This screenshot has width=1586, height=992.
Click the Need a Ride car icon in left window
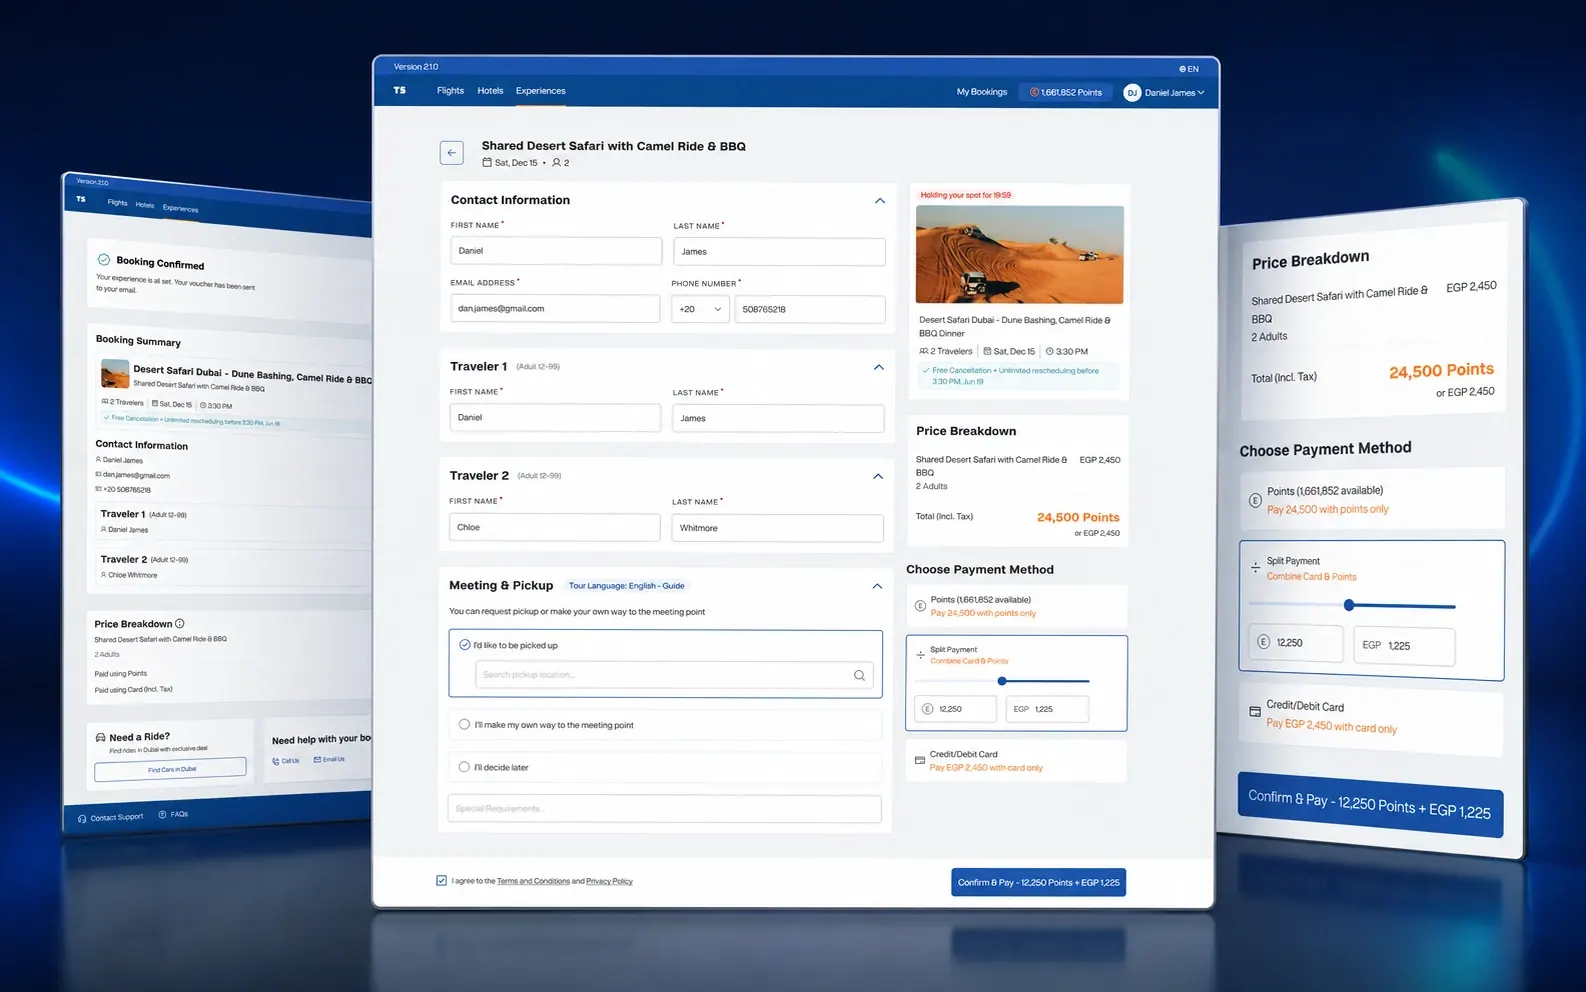[100, 737]
